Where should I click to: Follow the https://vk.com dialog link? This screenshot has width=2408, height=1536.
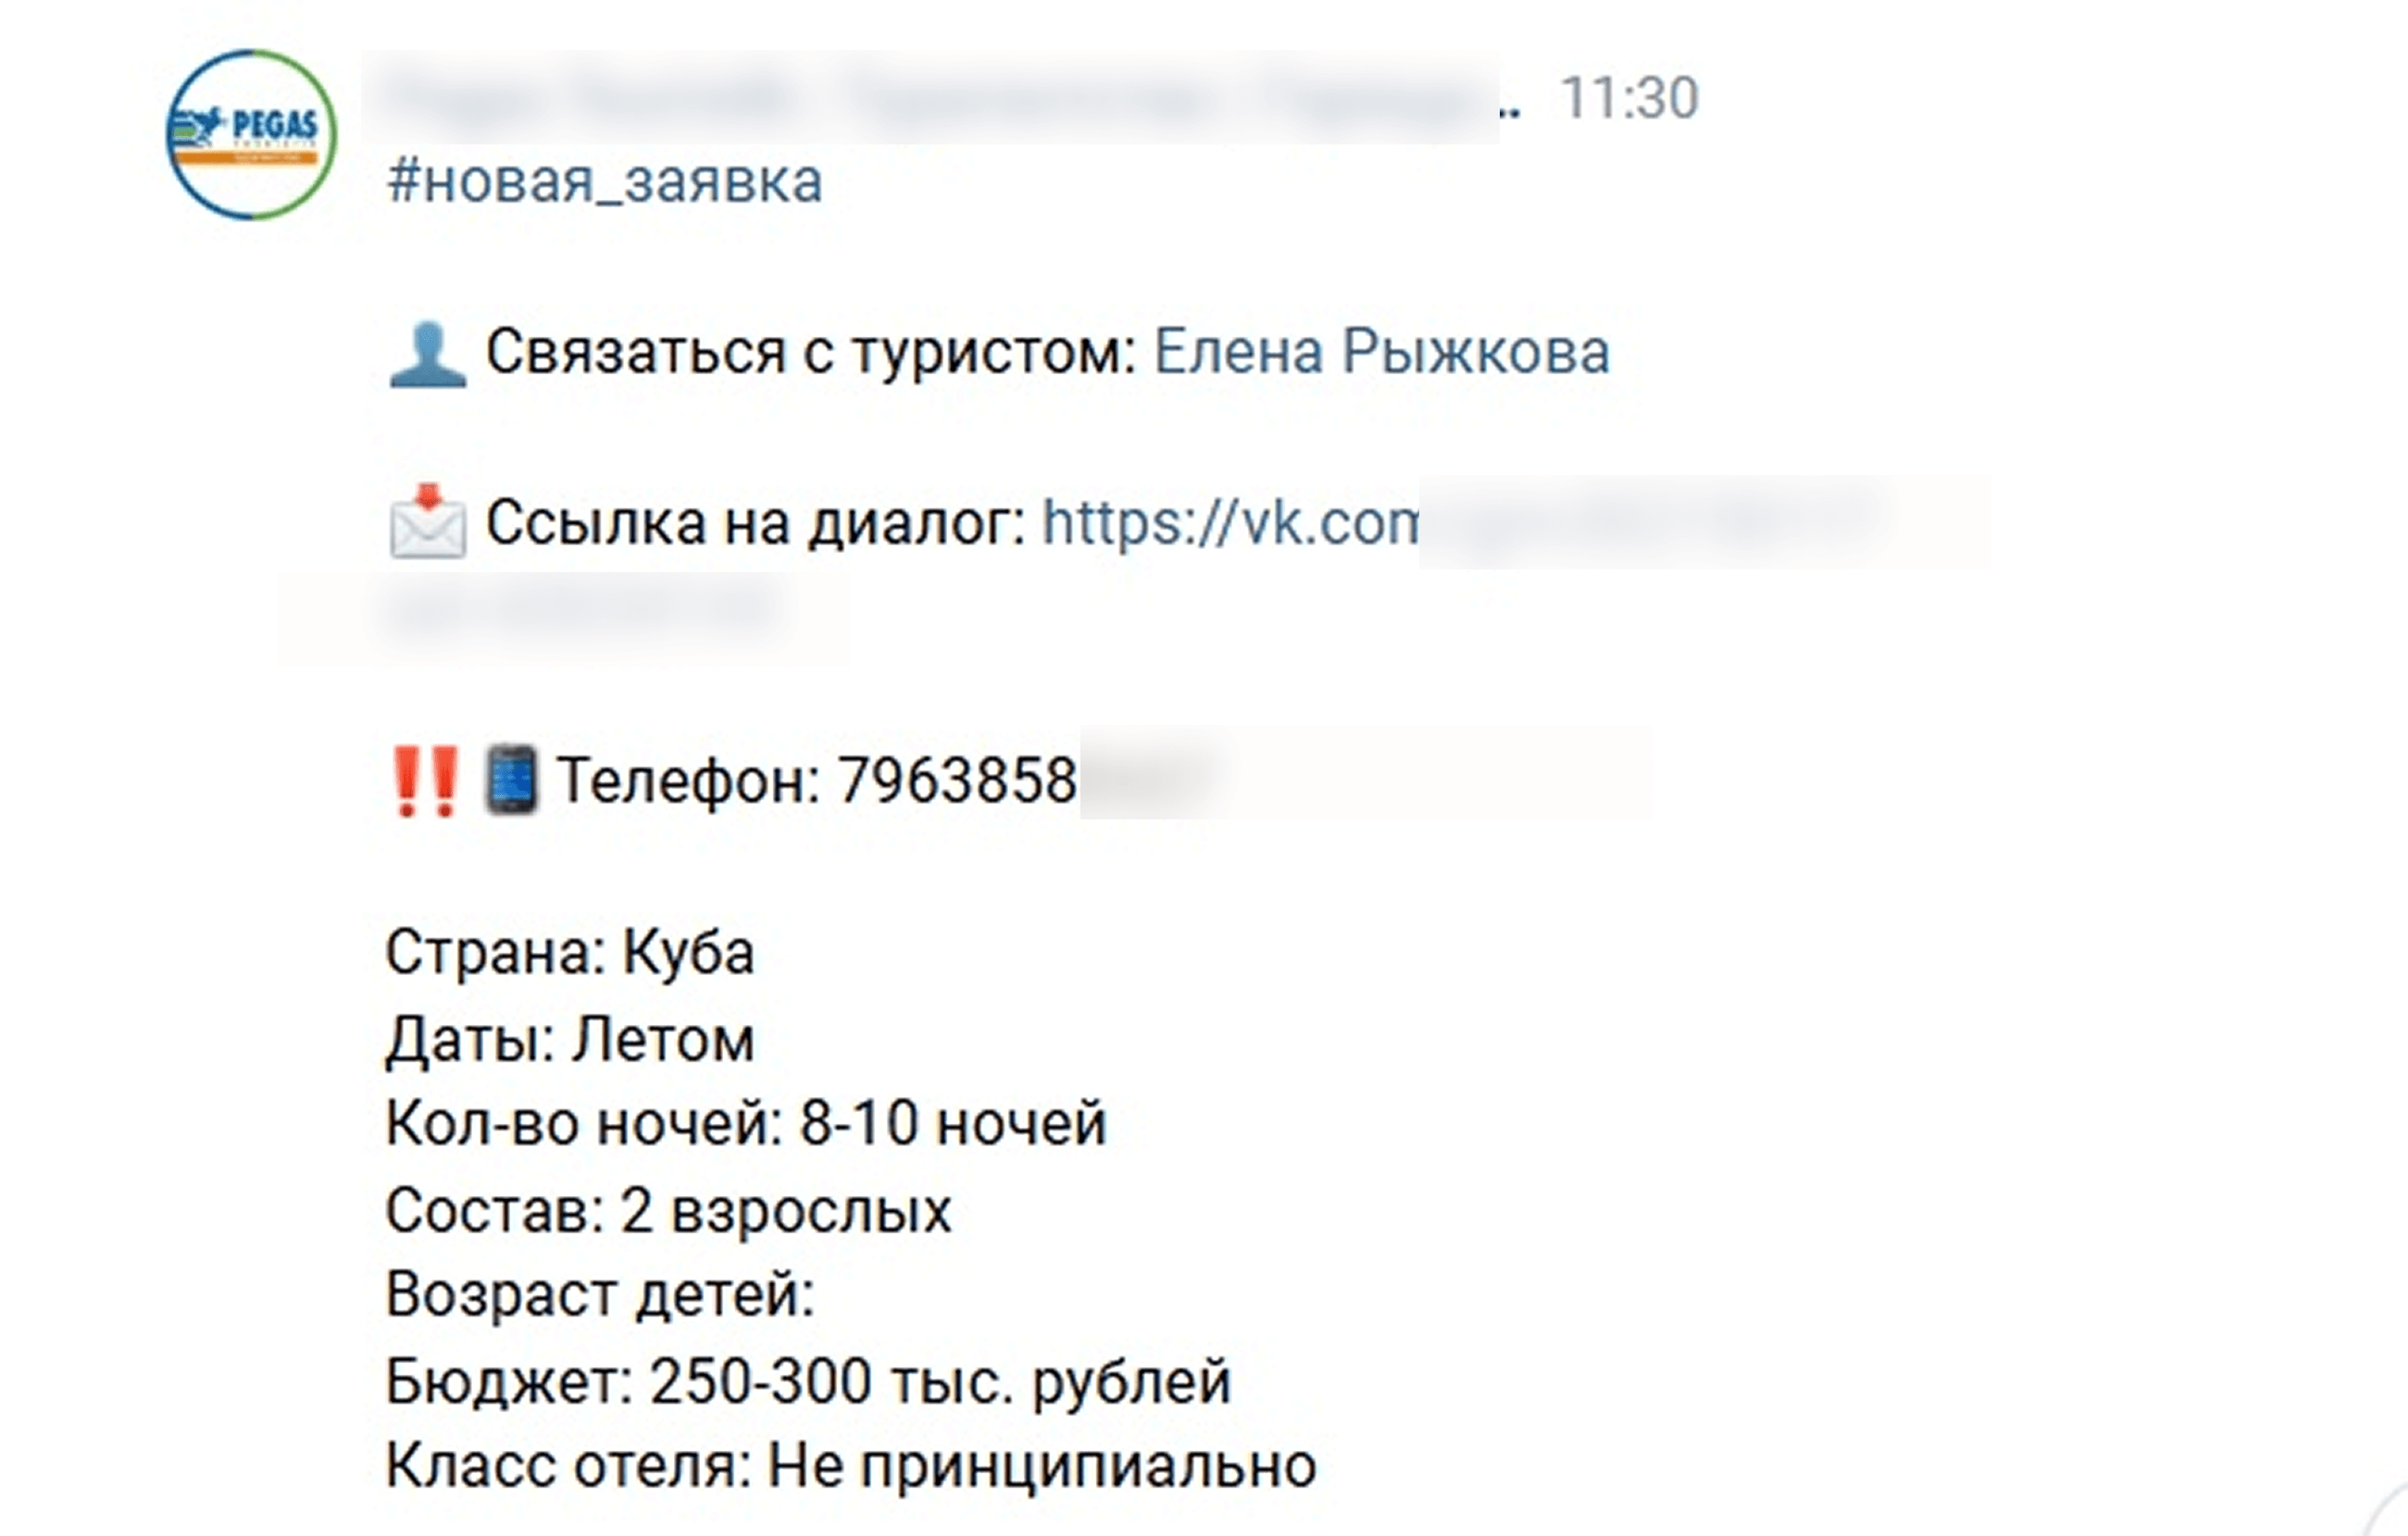(1230, 522)
